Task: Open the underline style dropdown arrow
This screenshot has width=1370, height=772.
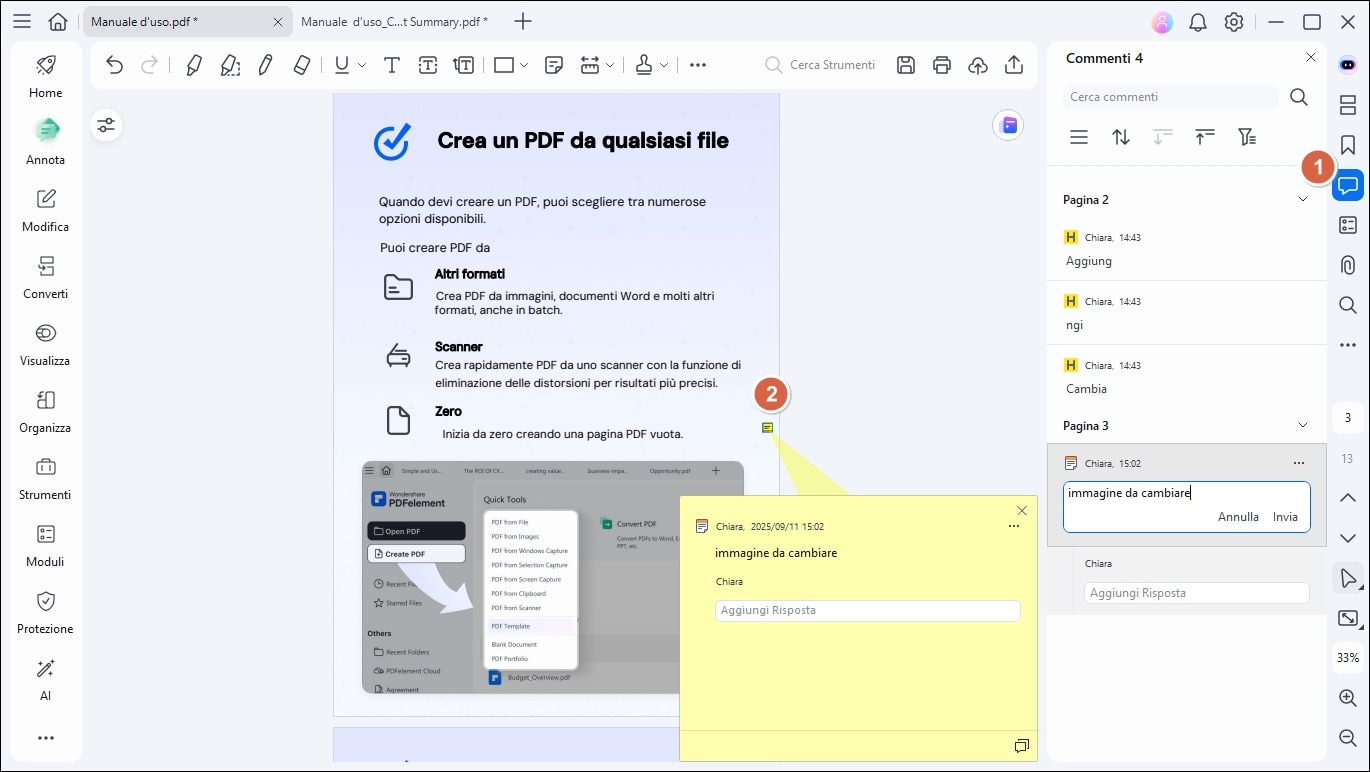Action: coord(362,65)
